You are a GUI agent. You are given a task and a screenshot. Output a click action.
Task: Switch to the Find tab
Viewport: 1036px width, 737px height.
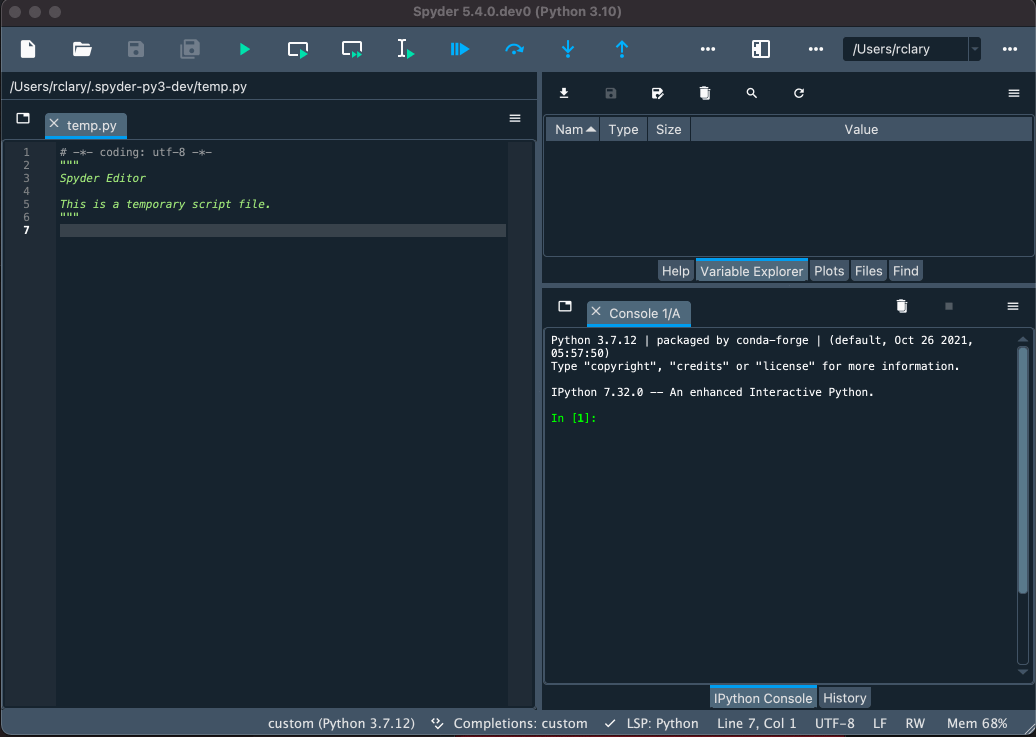click(905, 271)
